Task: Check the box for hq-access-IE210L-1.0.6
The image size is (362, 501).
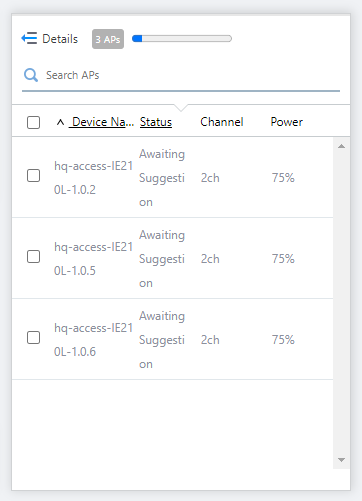Action: (x=33, y=337)
